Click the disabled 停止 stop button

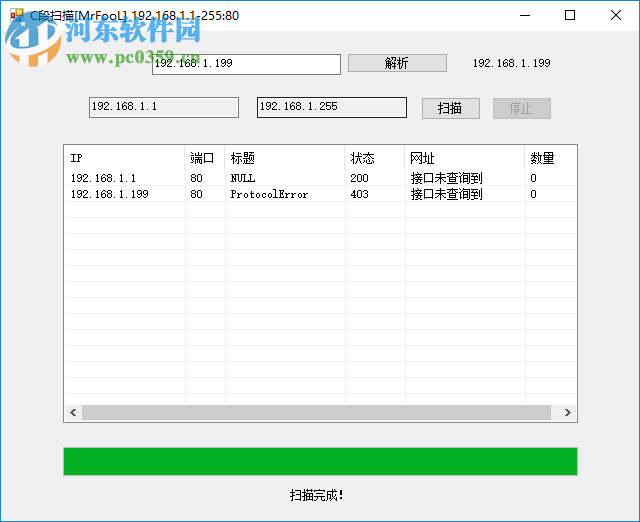pyautogui.click(x=522, y=108)
